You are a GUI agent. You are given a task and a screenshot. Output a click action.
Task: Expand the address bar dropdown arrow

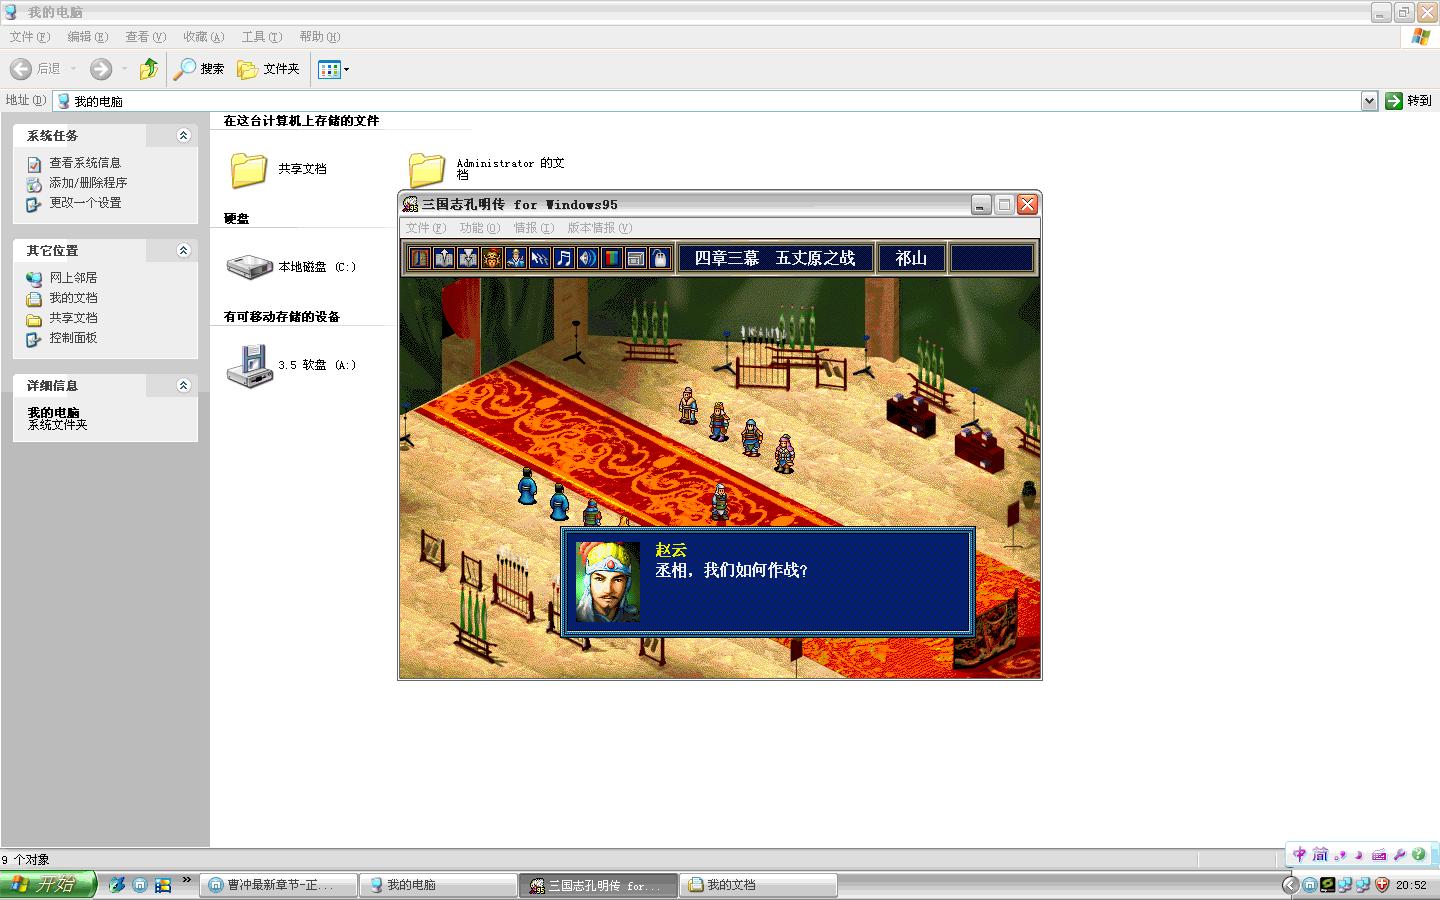(x=1369, y=101)
